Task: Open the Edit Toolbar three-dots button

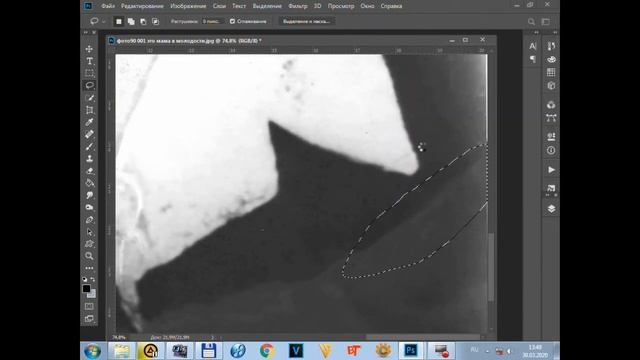Action: [89, 268]
